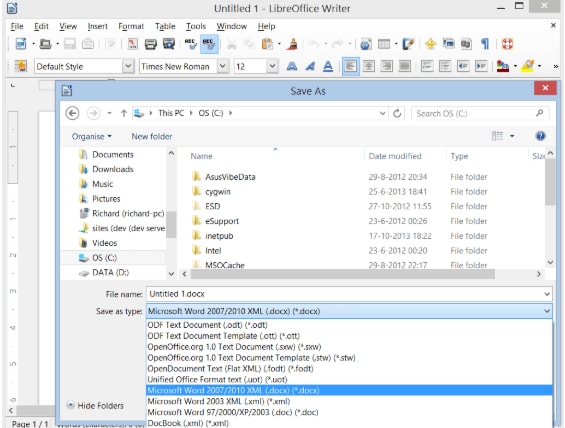The height and width of the screenshot is (428, 565).
Task: Click the Spelling and Grammar icon
Action: 190,44
